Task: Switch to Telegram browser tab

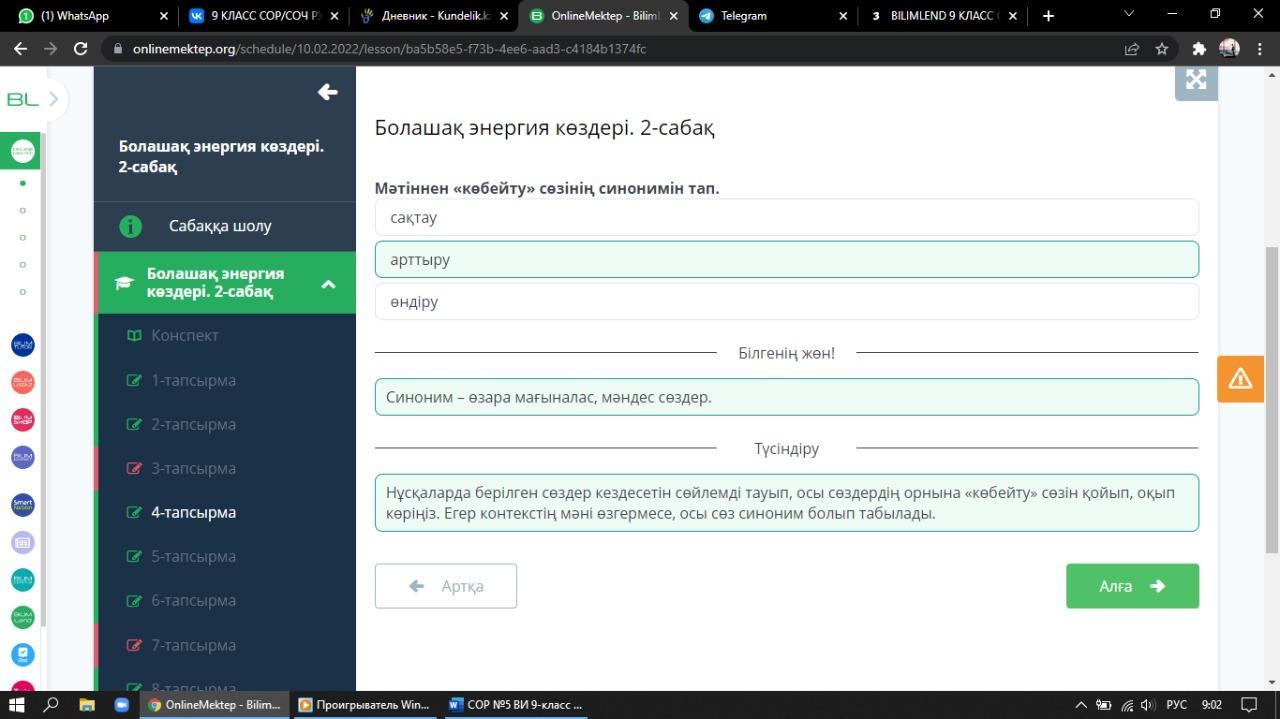Action: (x=773, y=16)
